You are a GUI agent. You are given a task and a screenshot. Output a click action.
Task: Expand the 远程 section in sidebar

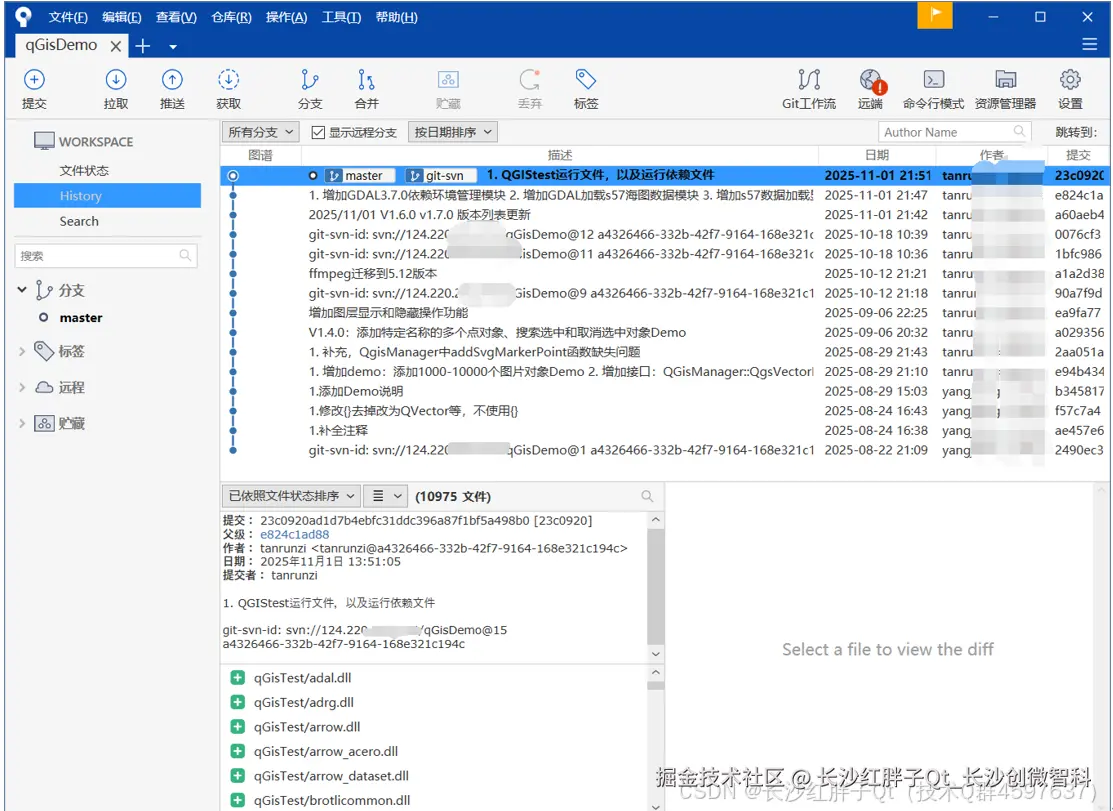click(22, 387)
